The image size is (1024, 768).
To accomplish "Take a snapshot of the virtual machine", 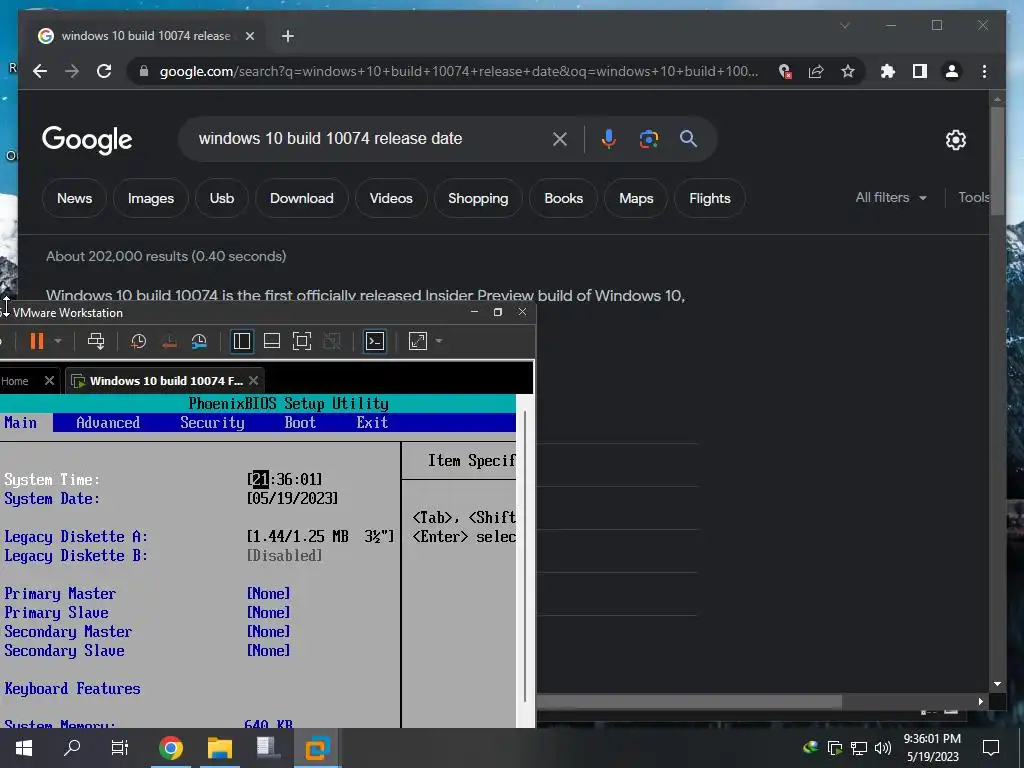I will click(x=138, y=341).
